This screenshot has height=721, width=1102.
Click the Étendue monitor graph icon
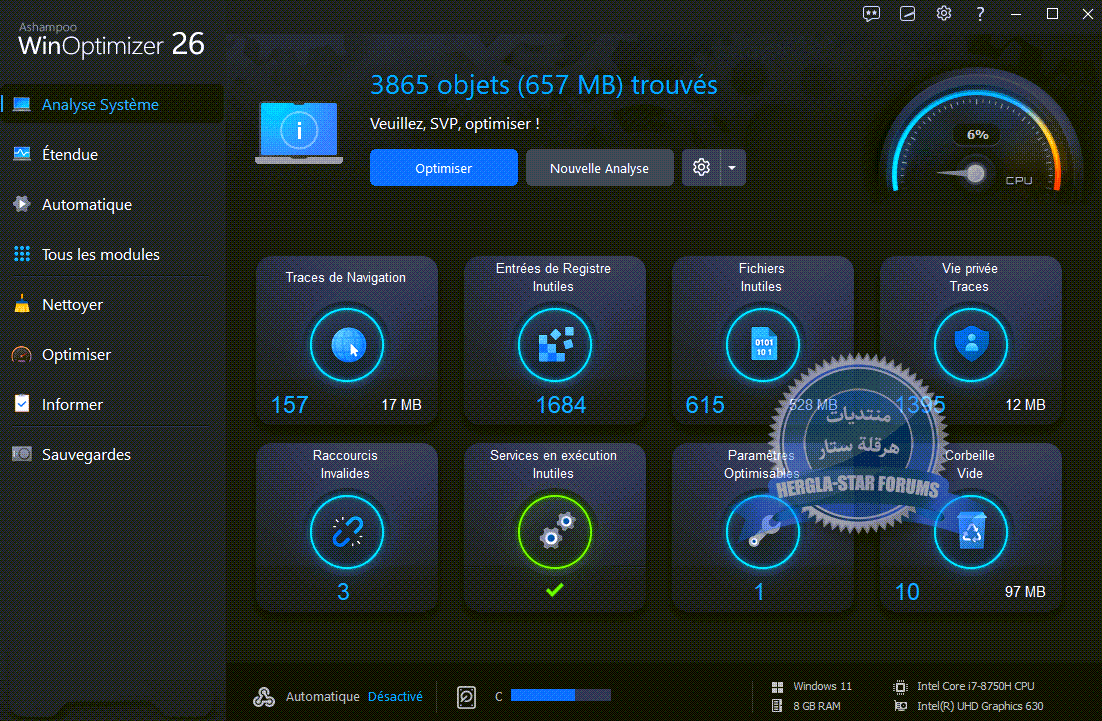point(22,154)
